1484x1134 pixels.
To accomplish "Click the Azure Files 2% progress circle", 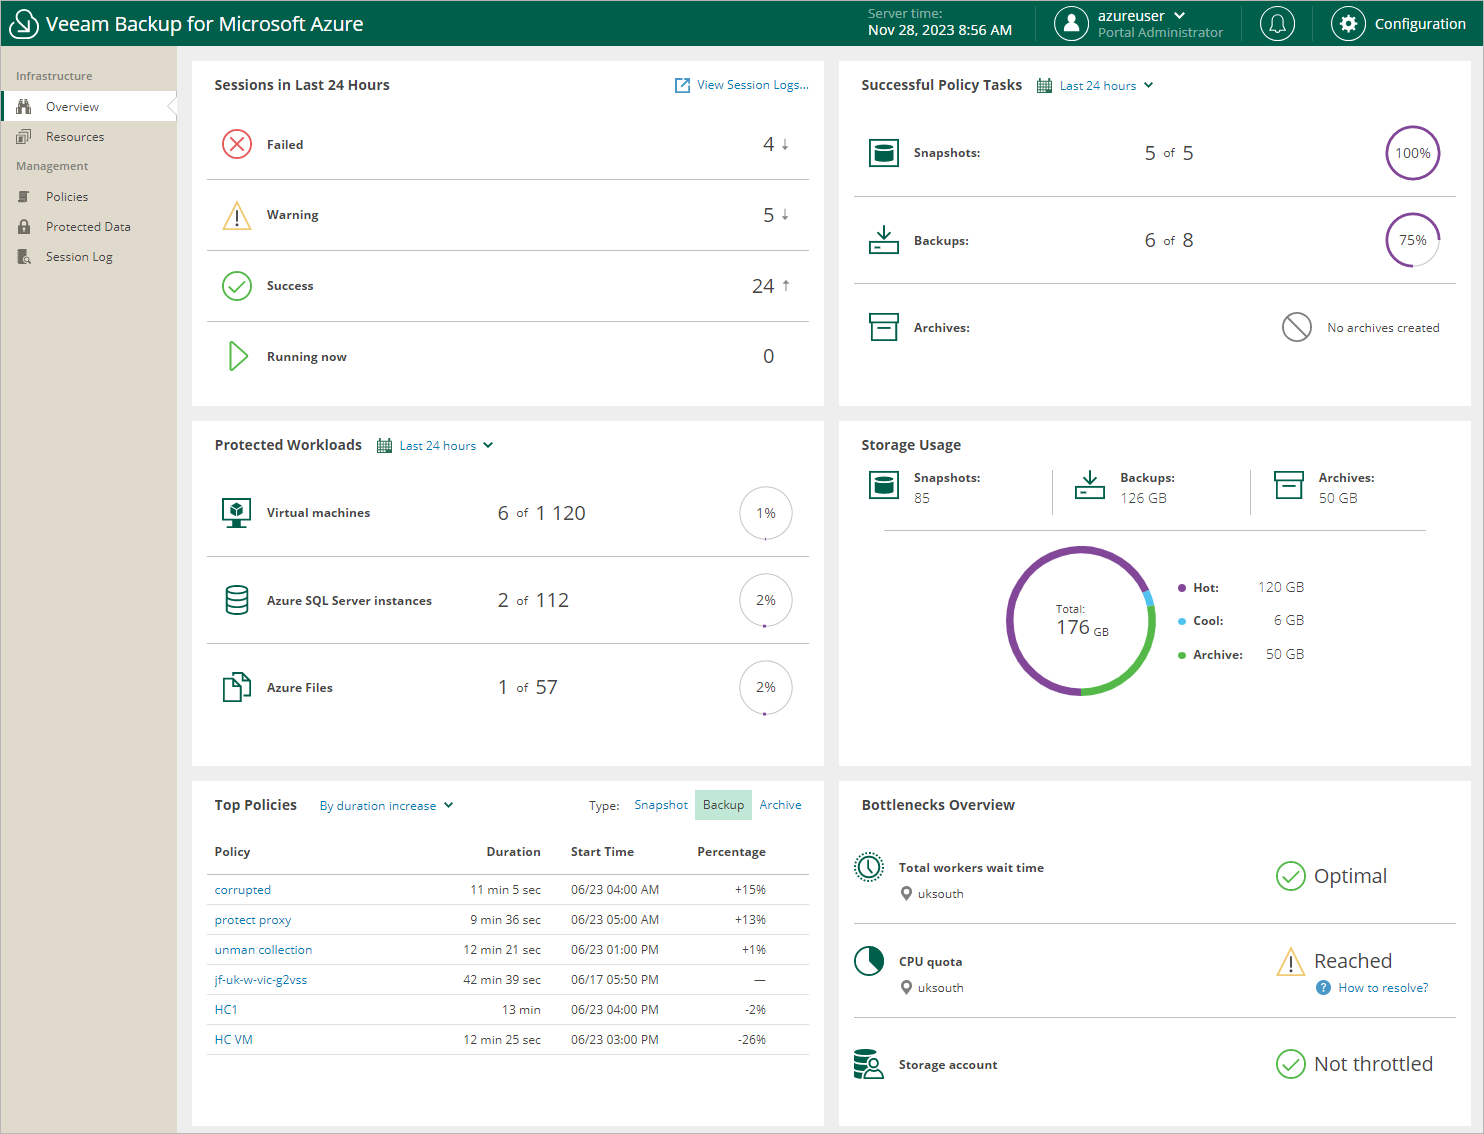I will [x=766, y=687].
